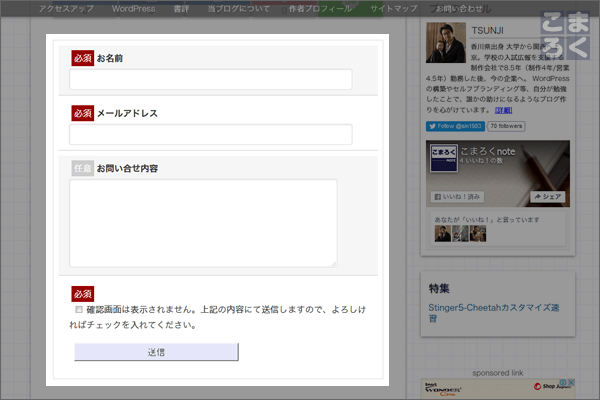Click the 任意 badge beside お問い合せ内容
The height and width of the screenshot is (400, 600).
83,168
